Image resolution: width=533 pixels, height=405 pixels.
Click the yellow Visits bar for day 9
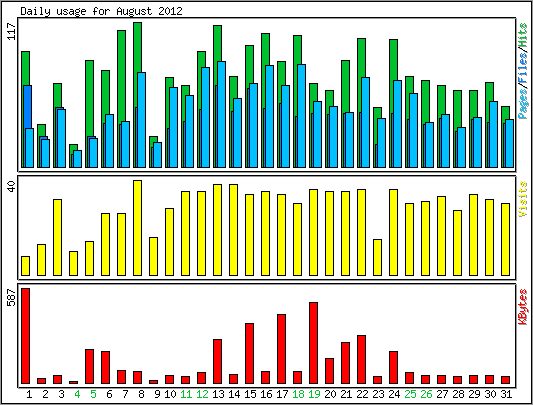coord(153,256)
